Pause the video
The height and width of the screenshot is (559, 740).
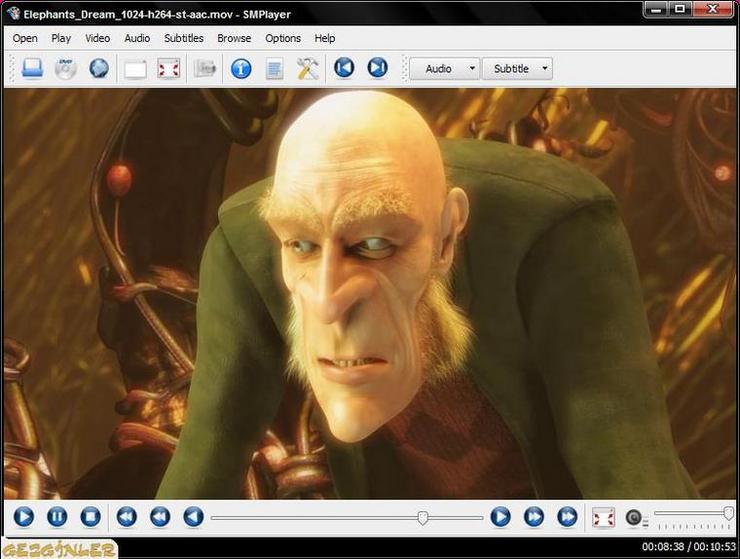coord(57,517)
